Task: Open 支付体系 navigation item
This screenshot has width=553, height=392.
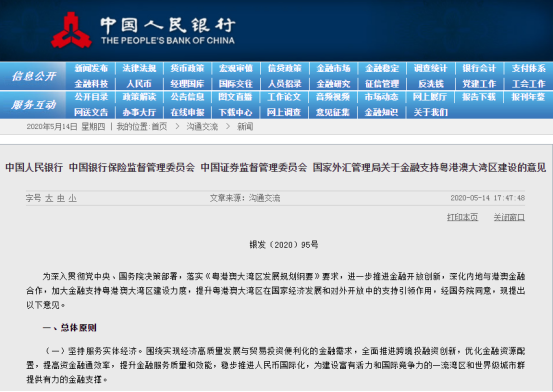Action: tap(529, 68)
